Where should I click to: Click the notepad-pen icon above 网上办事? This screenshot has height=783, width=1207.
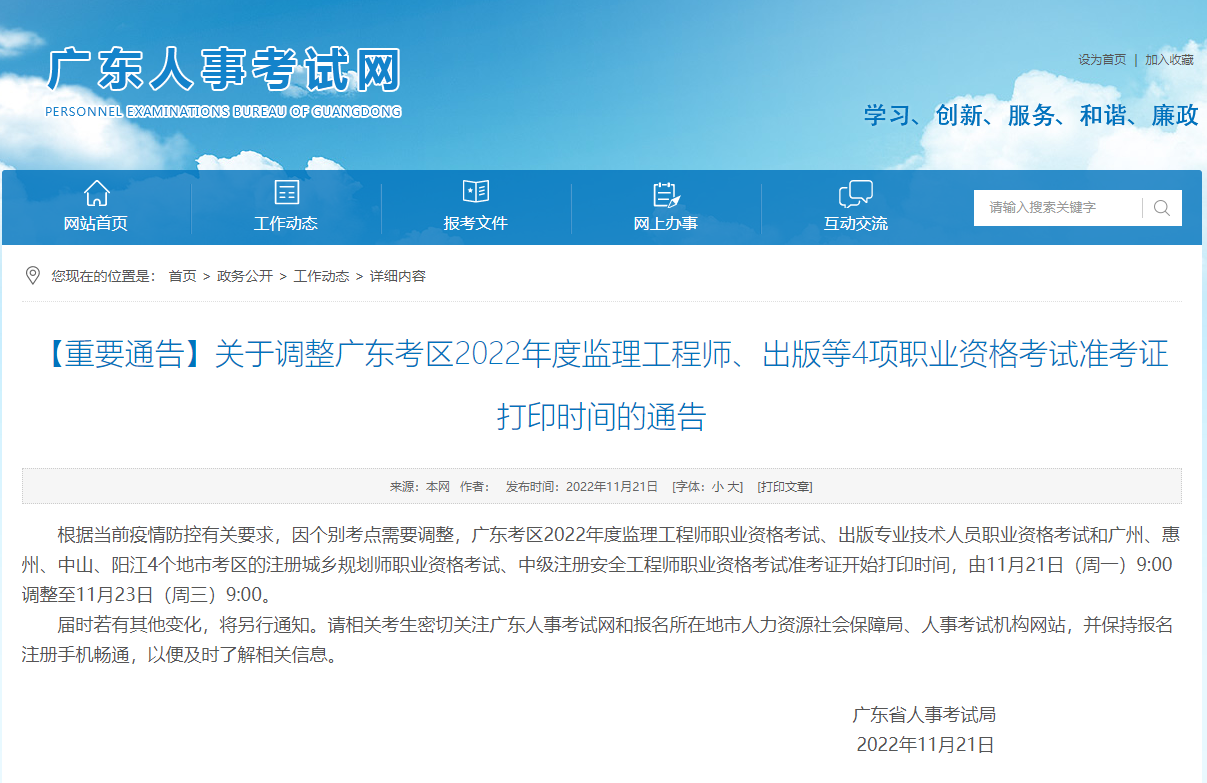pyautogui.click(x=665, y=193)
